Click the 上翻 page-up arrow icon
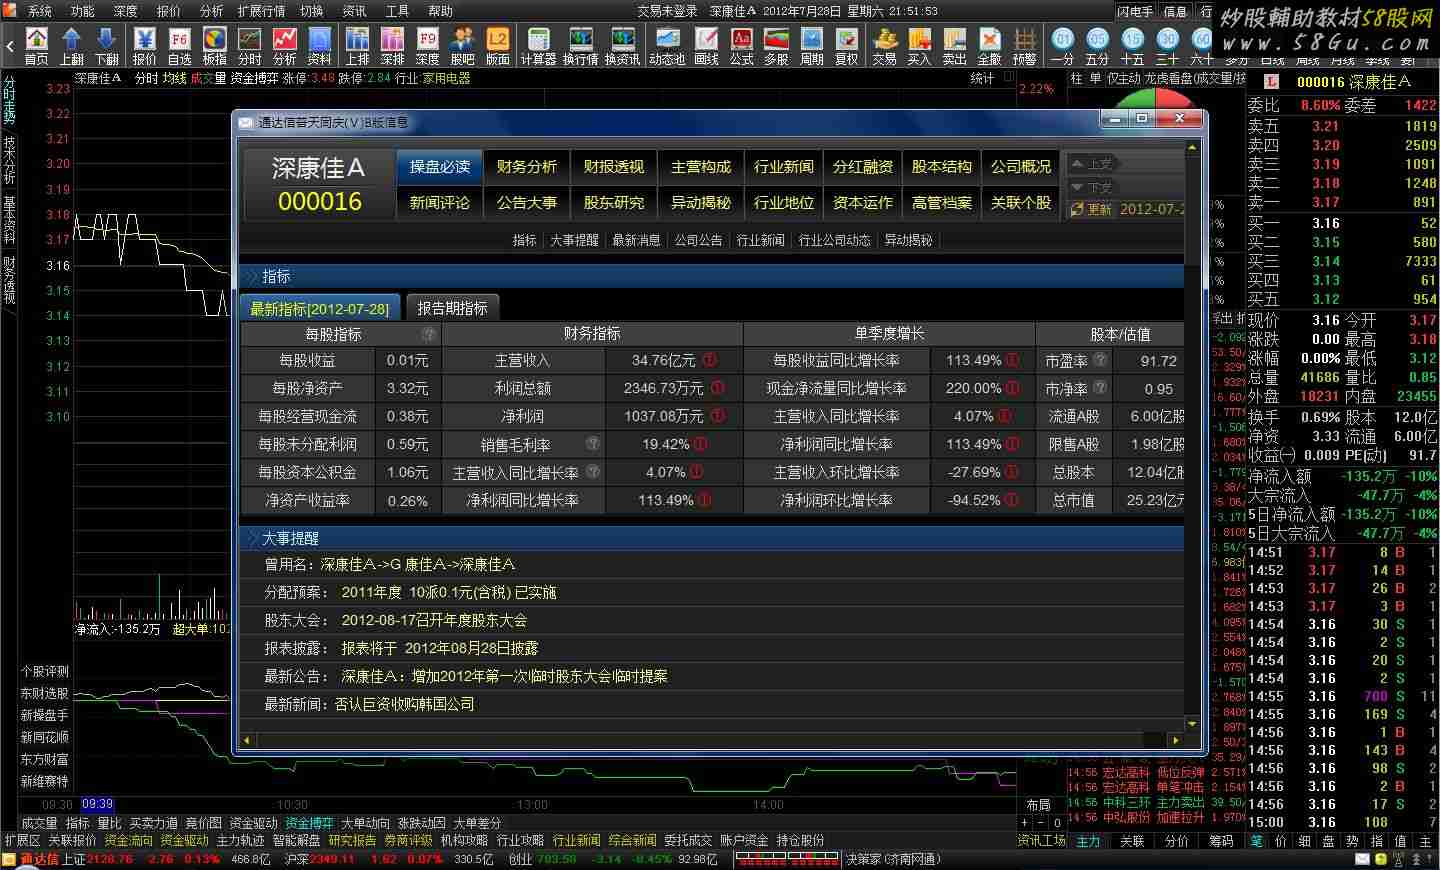 click(72, 46)
